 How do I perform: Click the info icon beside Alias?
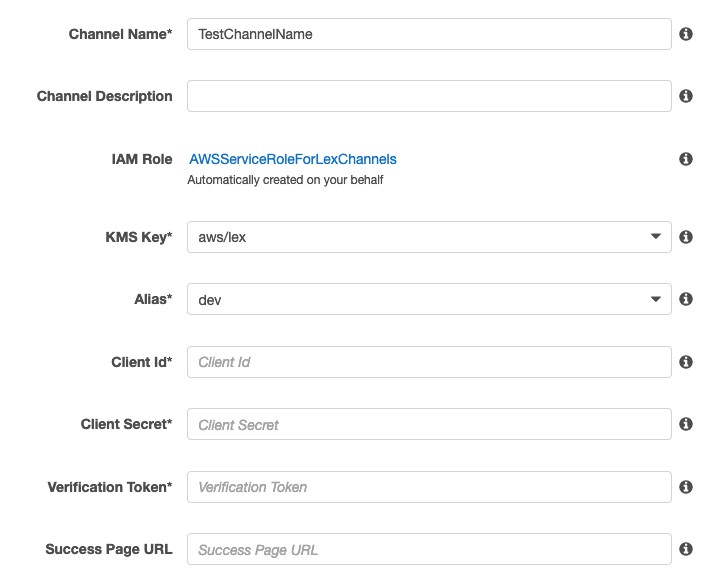686,299
